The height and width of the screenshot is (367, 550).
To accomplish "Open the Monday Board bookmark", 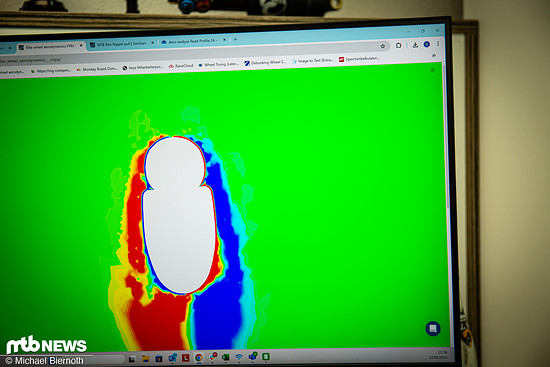I will coord(97,69).
